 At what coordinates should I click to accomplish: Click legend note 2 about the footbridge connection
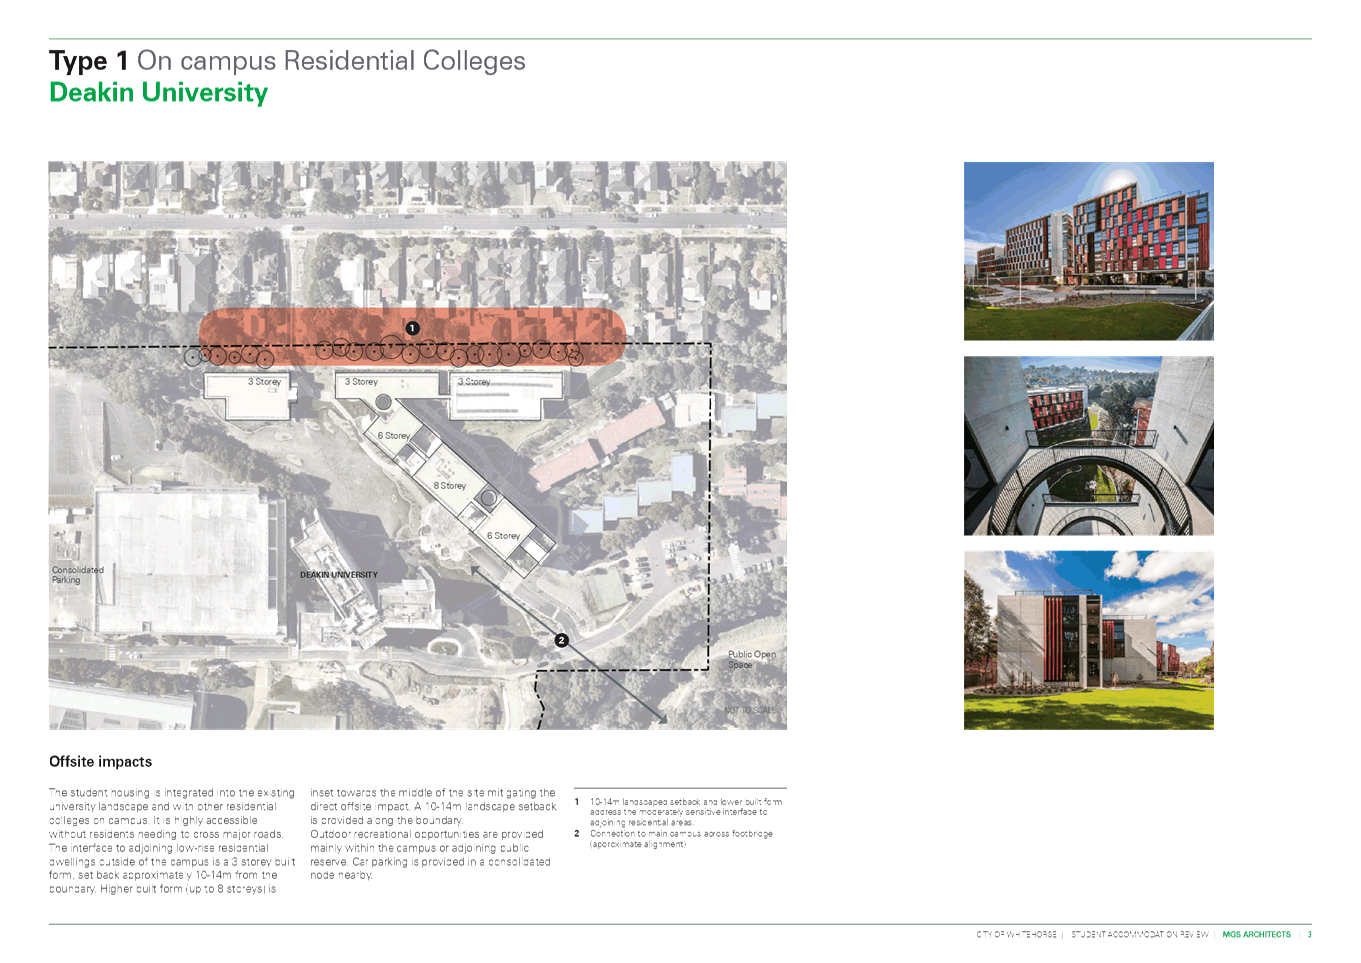click(x=675, y=839)
